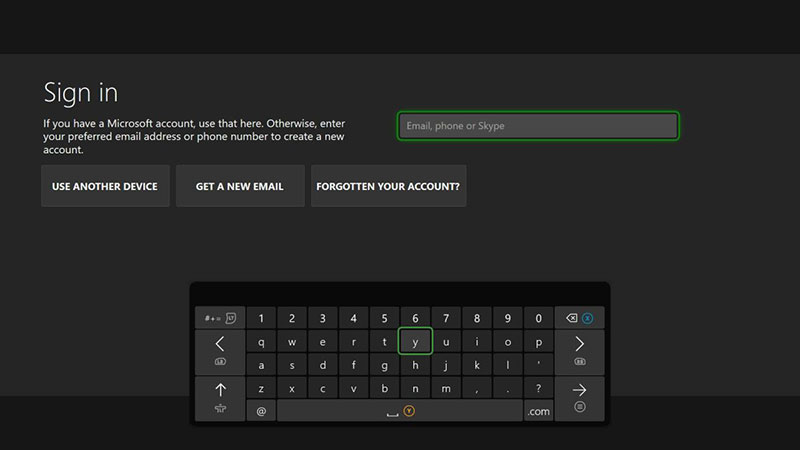Image resolution: width=800 pixels, height=450 pixels.
Task: Move cursor left with the left arrow key
Action: coord(220,349)
